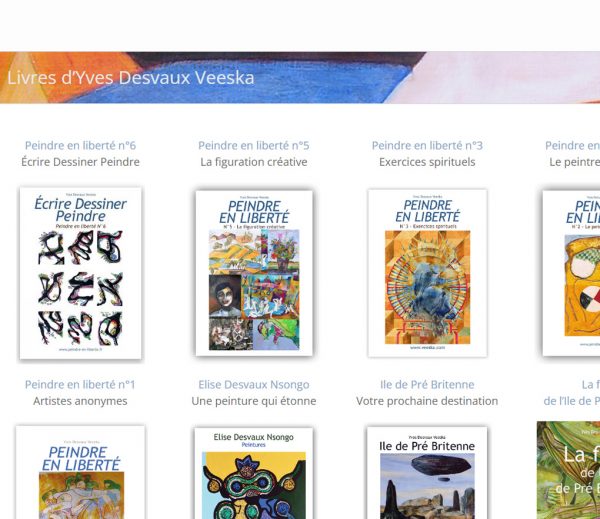Open the Peindre en liberté n°6 link

(x=80, y=145)
